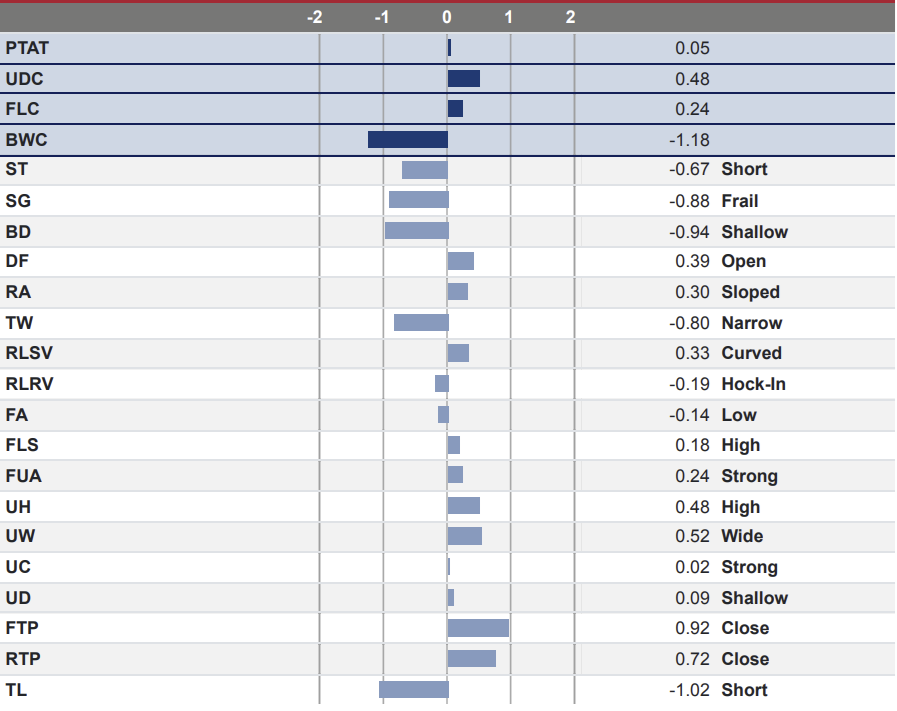Click the RA row's Sloped label

click(750, 293)
